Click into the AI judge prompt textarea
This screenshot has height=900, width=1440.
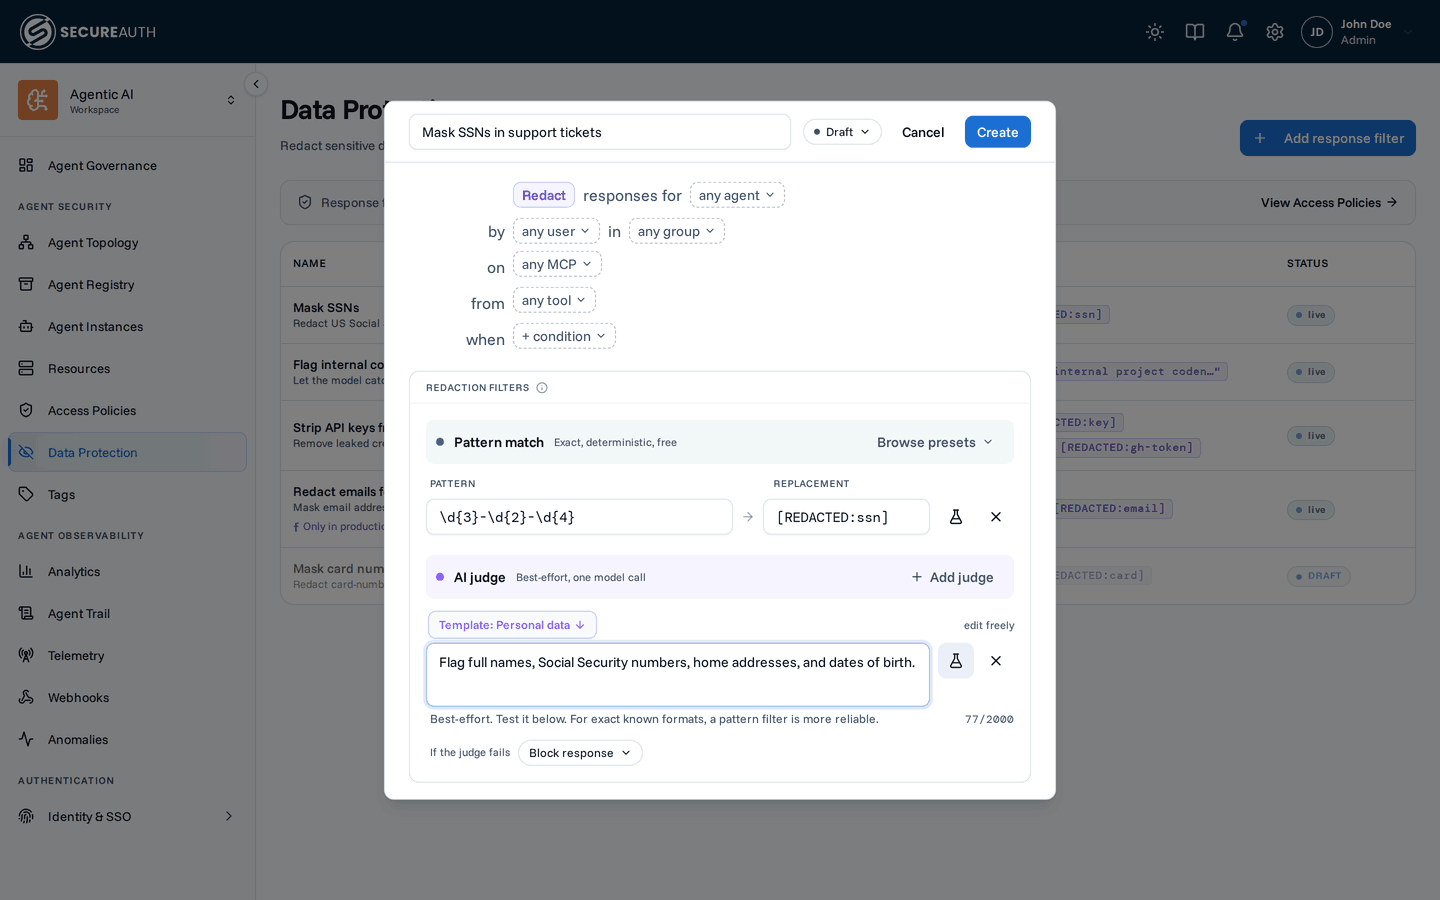(x=678, y=675)
